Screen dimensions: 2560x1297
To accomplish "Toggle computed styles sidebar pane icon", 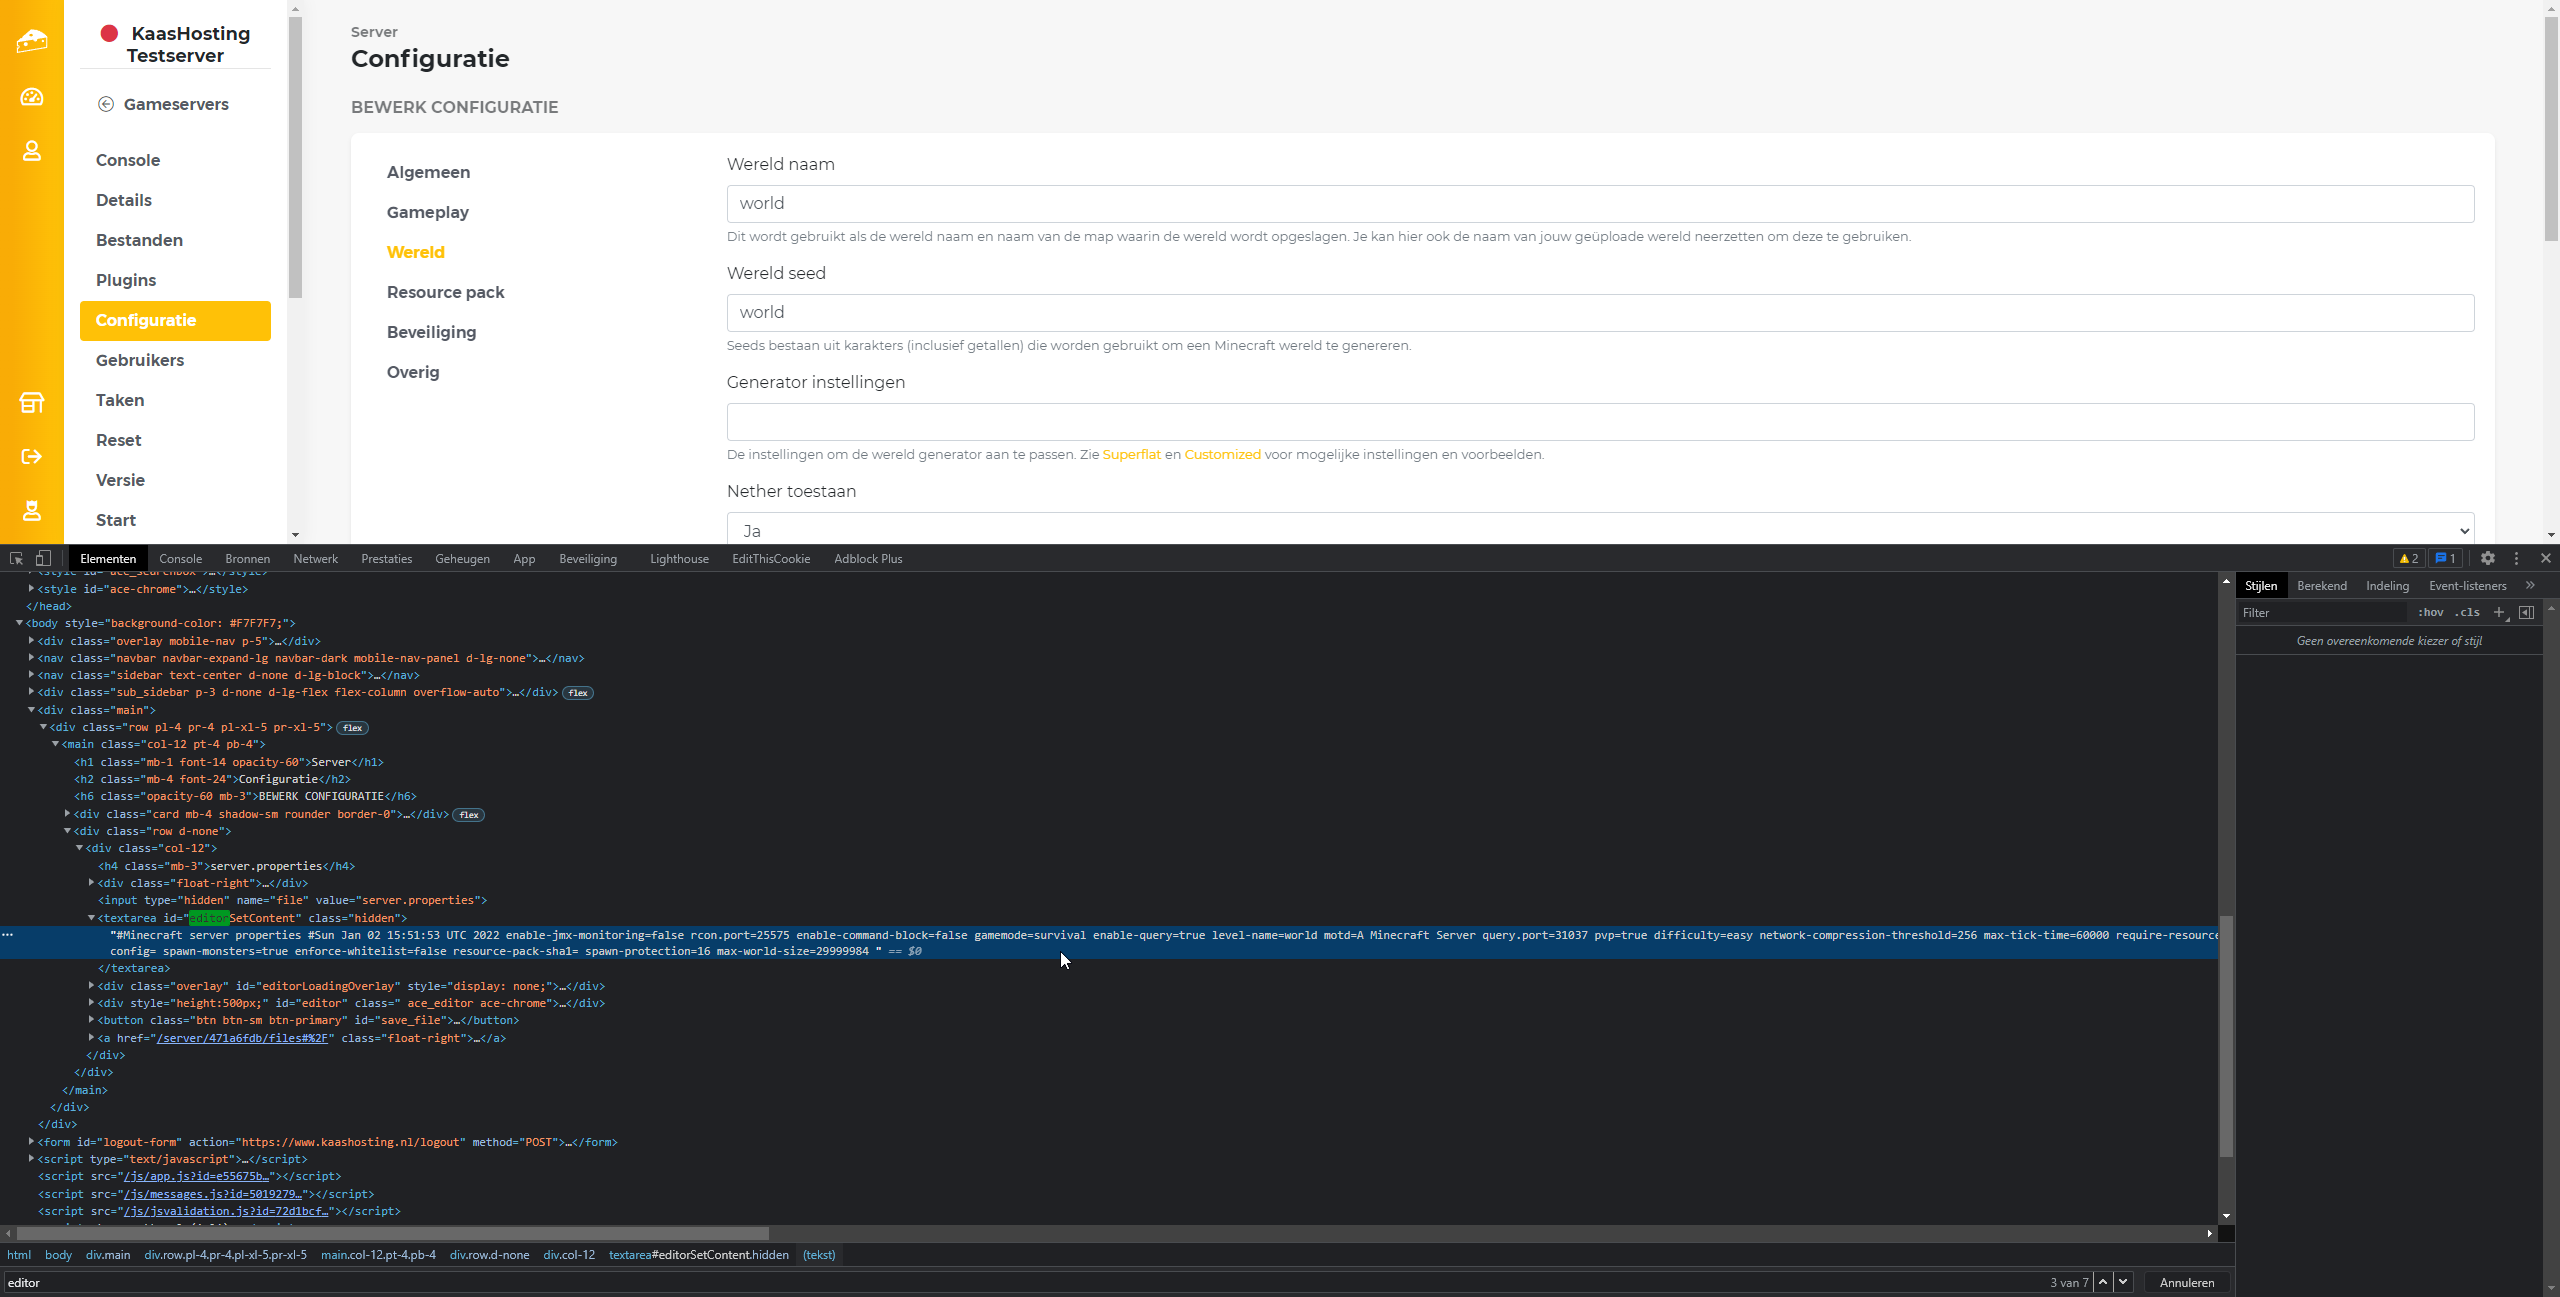I will (x=2527, y=613).
